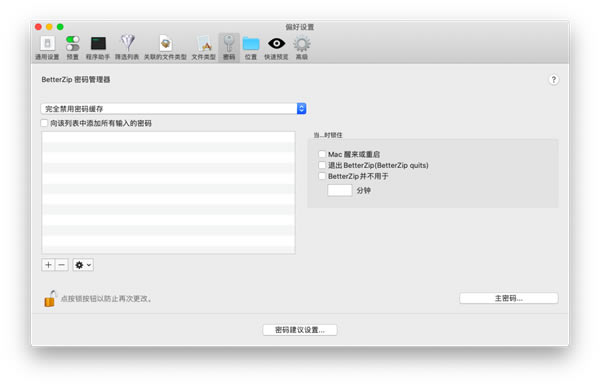This screenshot has height=387, width=600.
Task: Close the preferences window with red button
Action: pyautogui.click(x=38, y=27)
